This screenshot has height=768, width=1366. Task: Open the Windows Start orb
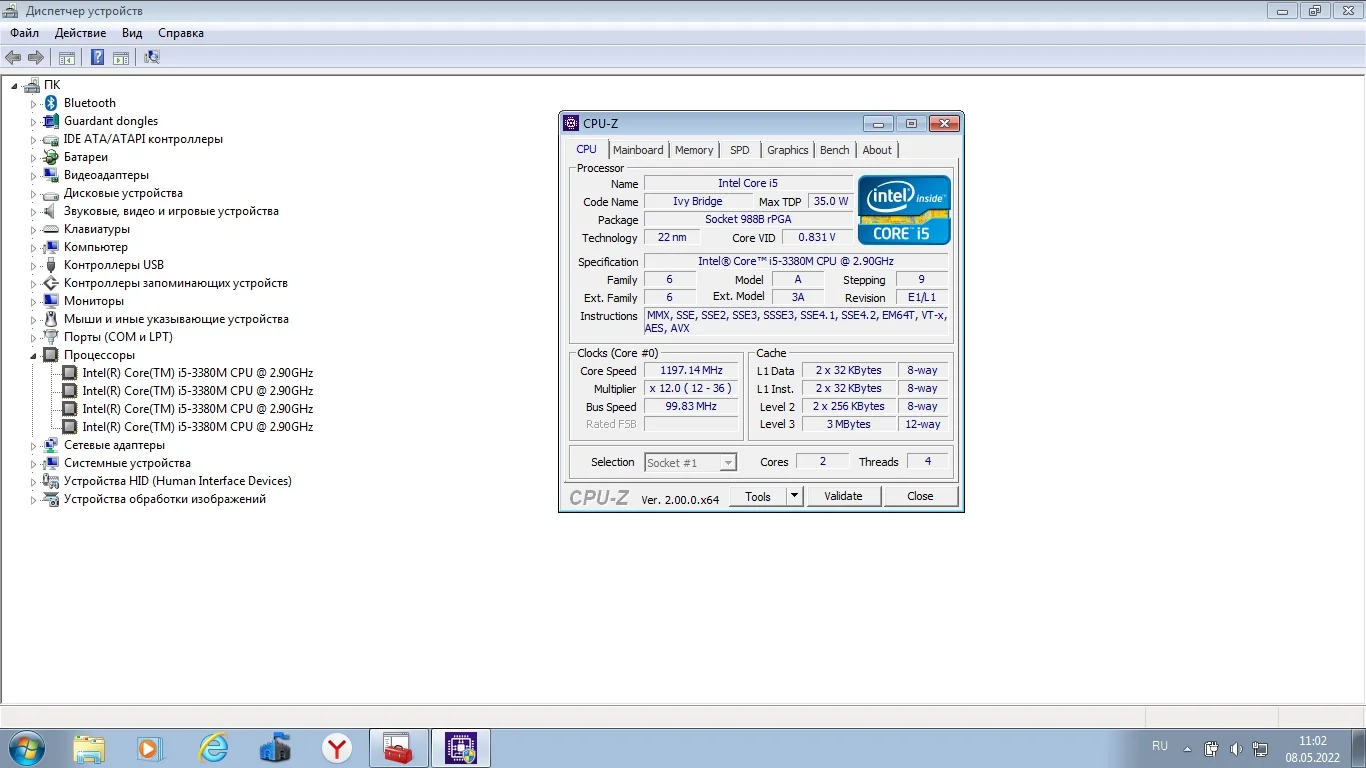26,748
